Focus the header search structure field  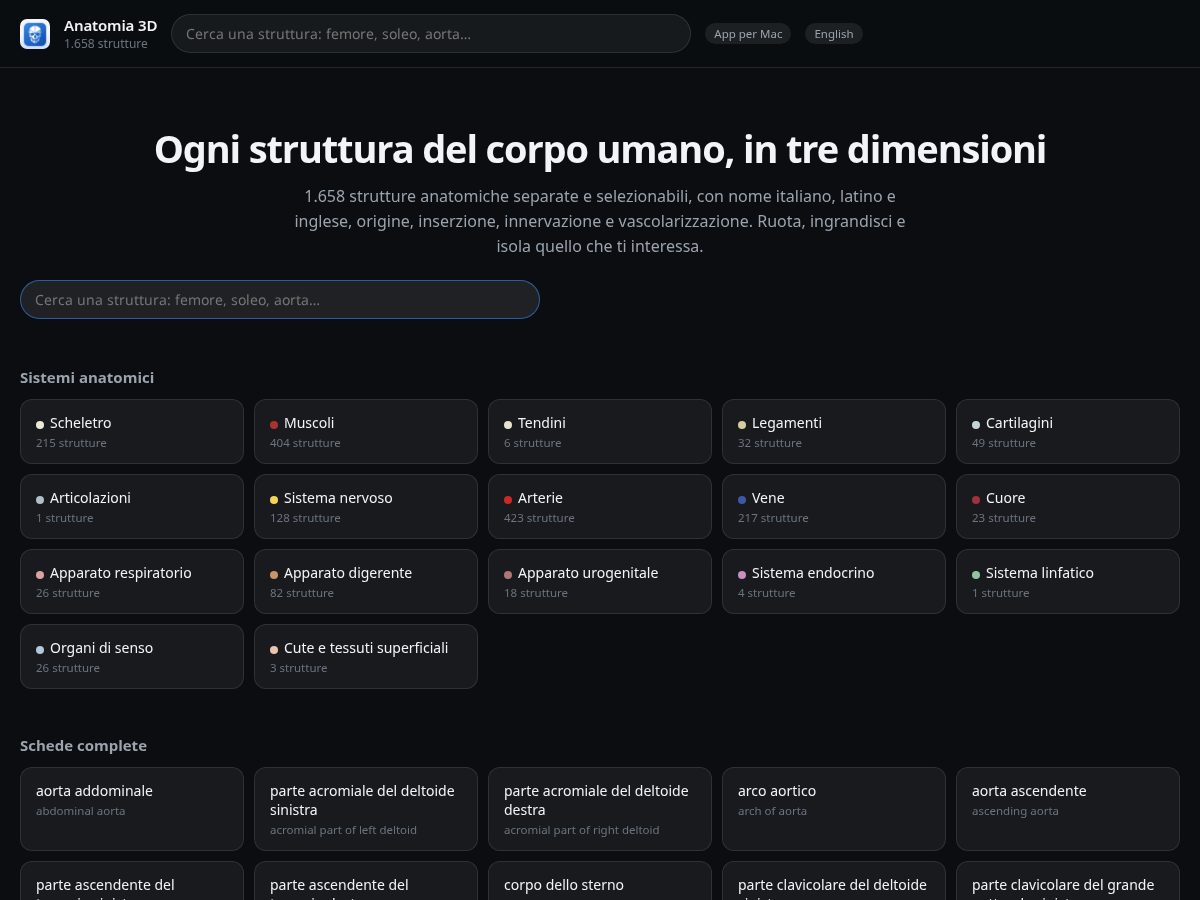click(431, 33)
